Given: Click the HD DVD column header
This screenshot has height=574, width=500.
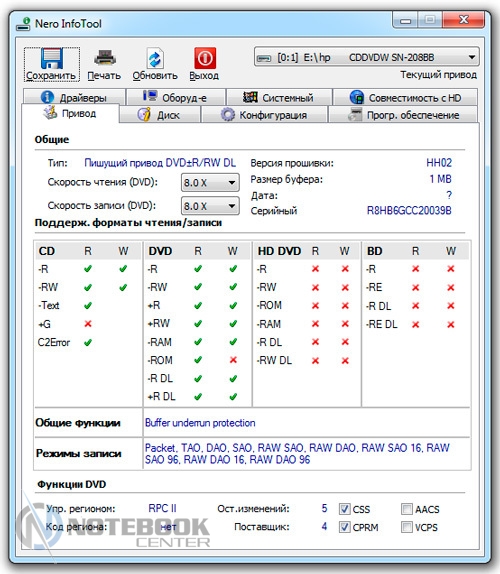Looking at the screenshot, I should tap(279, 251).
